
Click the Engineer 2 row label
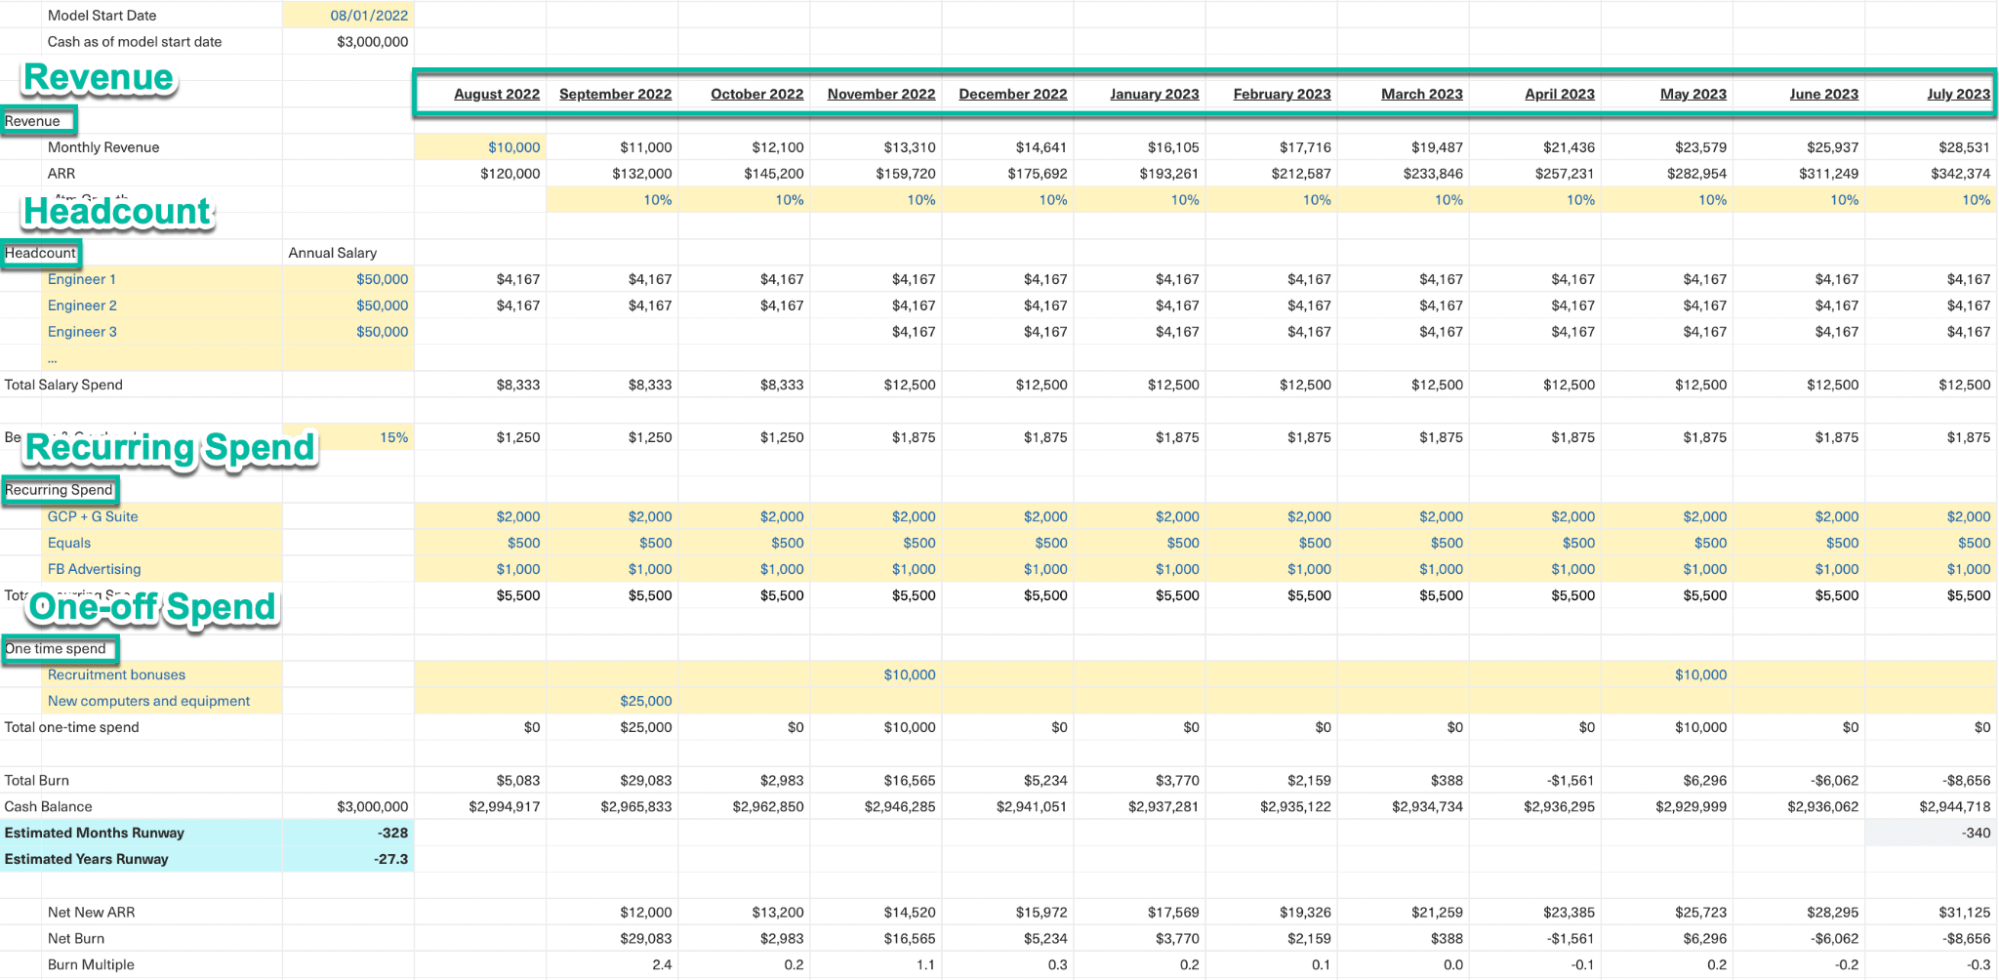82,305
